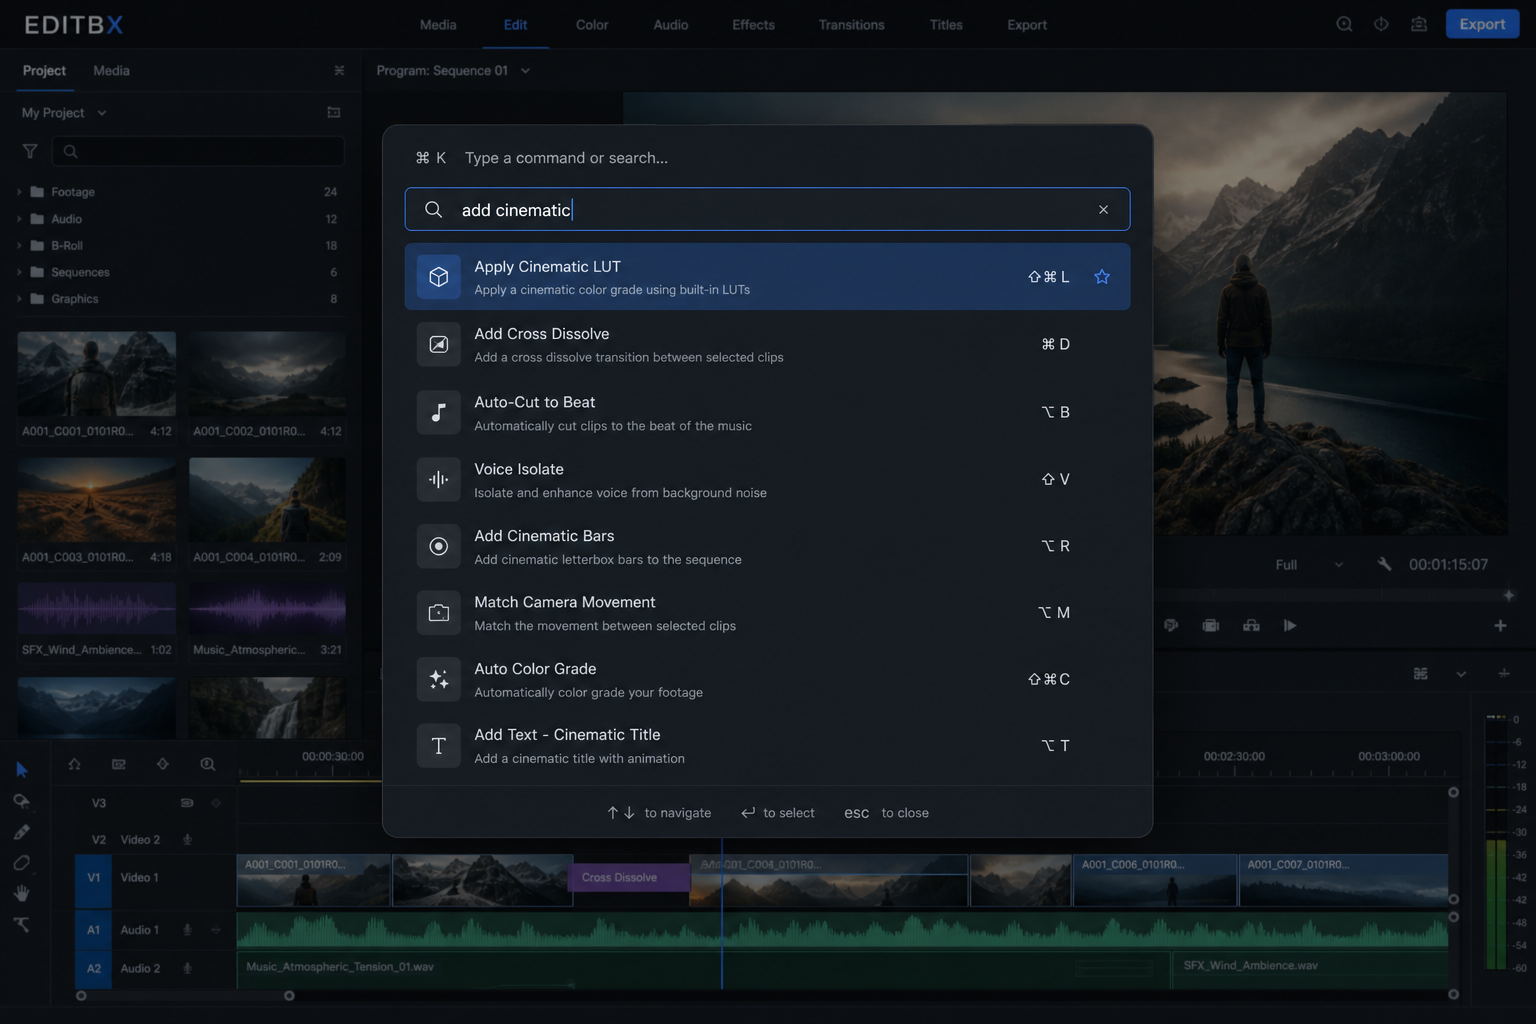This screenshot has width=1536, height=1024.
Task: Toggle Audio 2 track microphone icon
Action: tap(187, 969)
